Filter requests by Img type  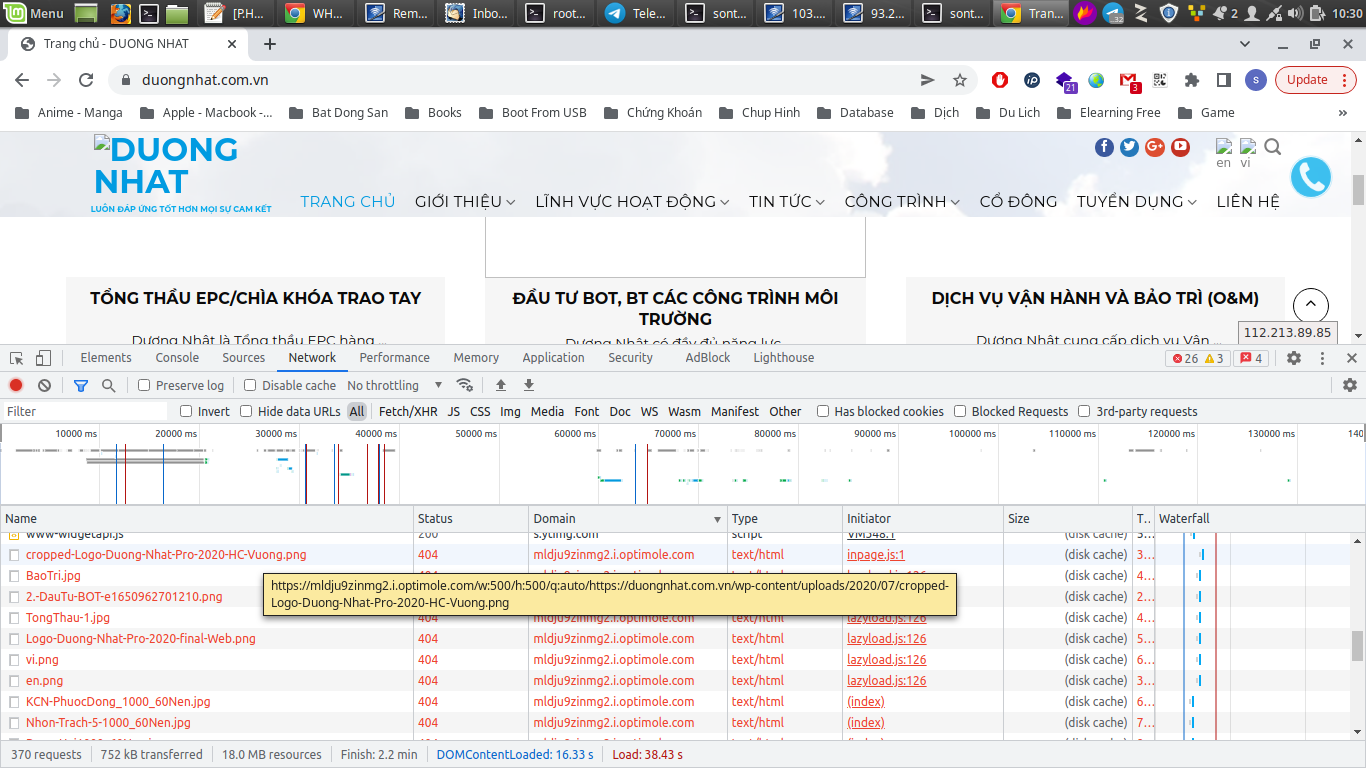coord(510,411)
